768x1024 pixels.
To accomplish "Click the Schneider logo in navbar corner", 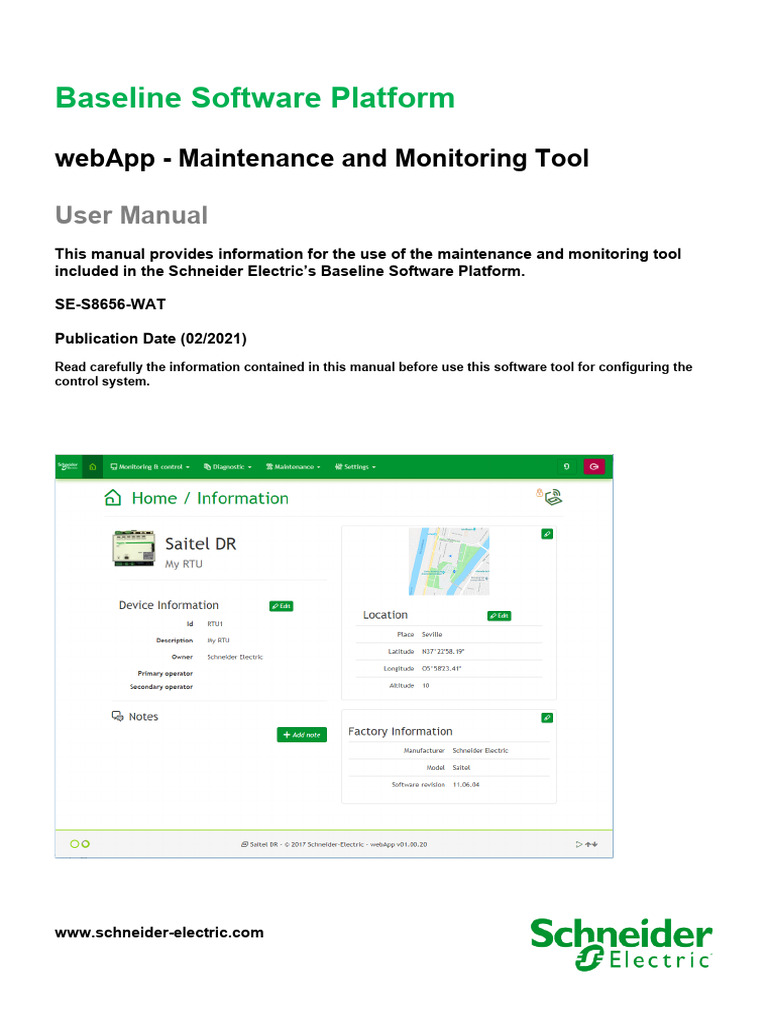I will 68,466.
